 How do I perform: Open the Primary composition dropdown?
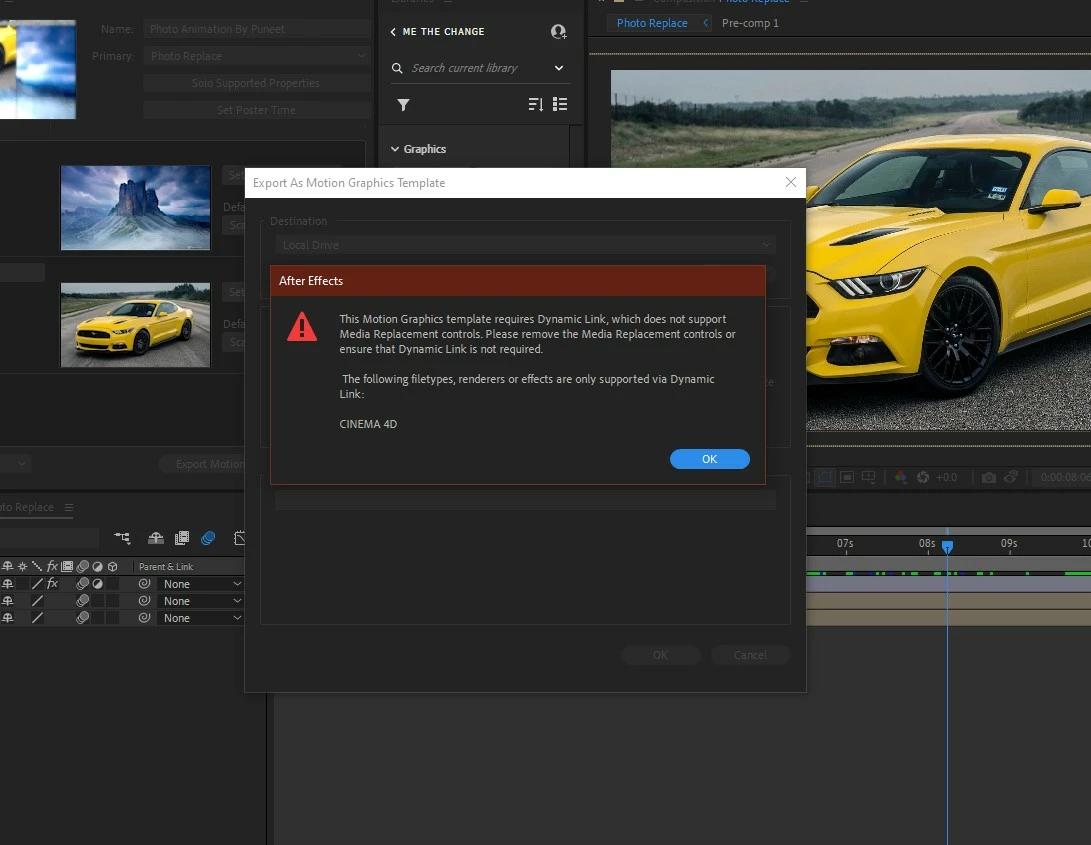(257, 56)
